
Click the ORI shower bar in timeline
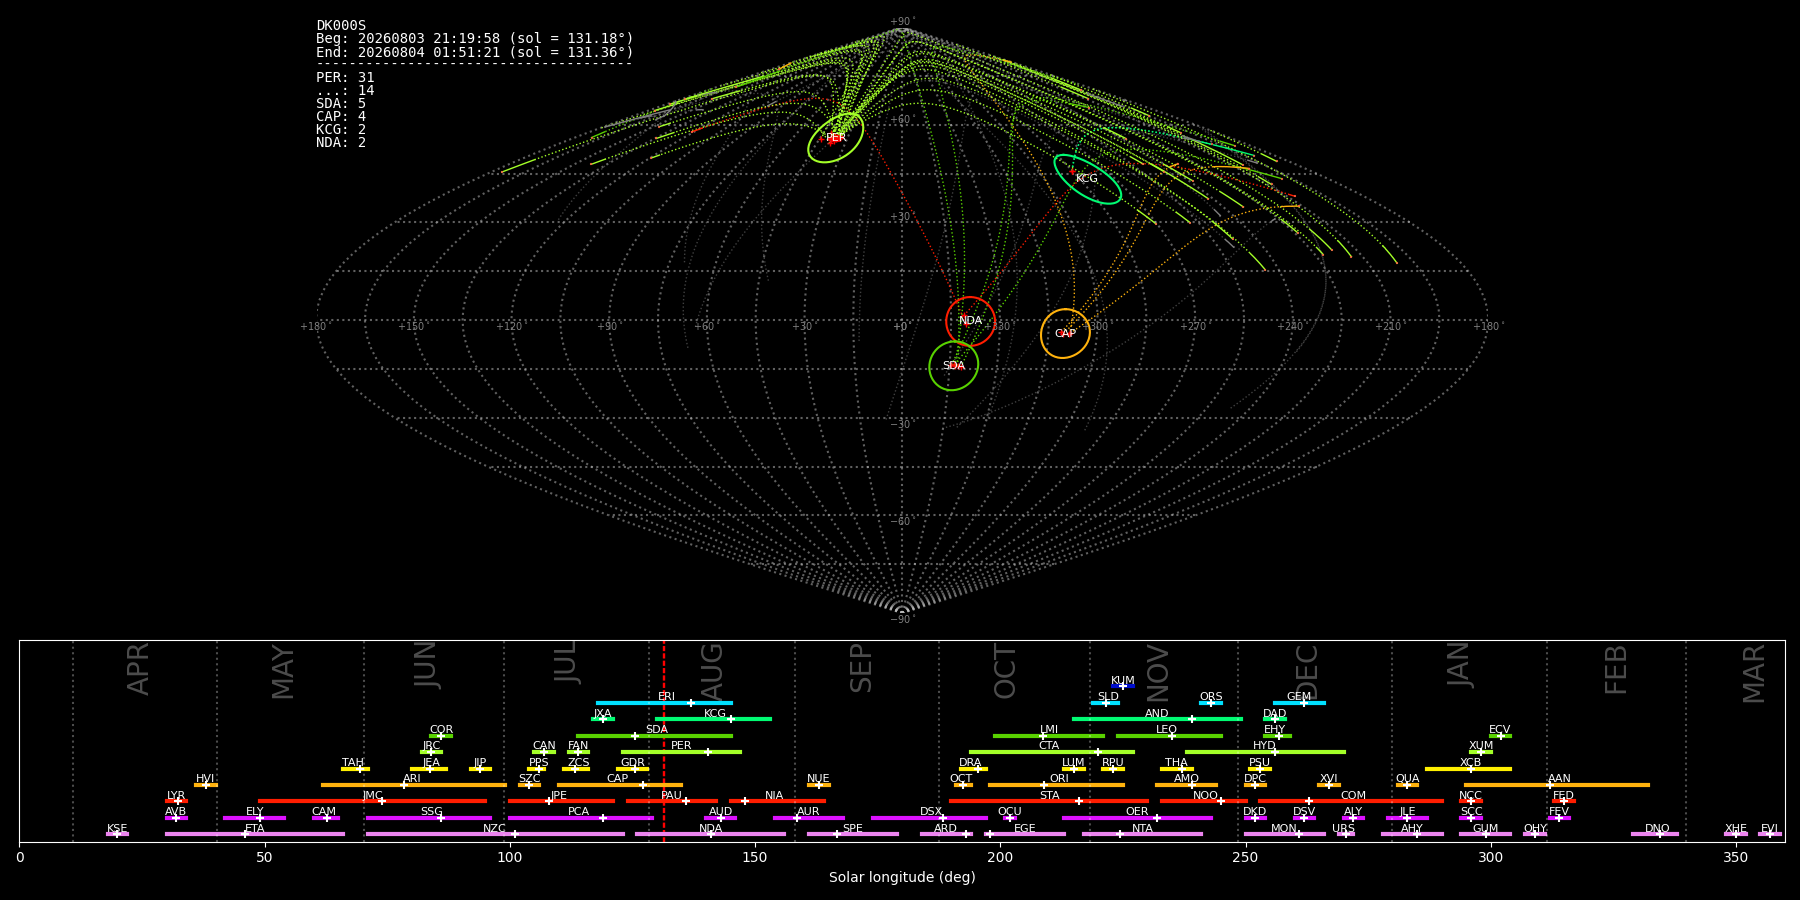[x=1056, y=785]
